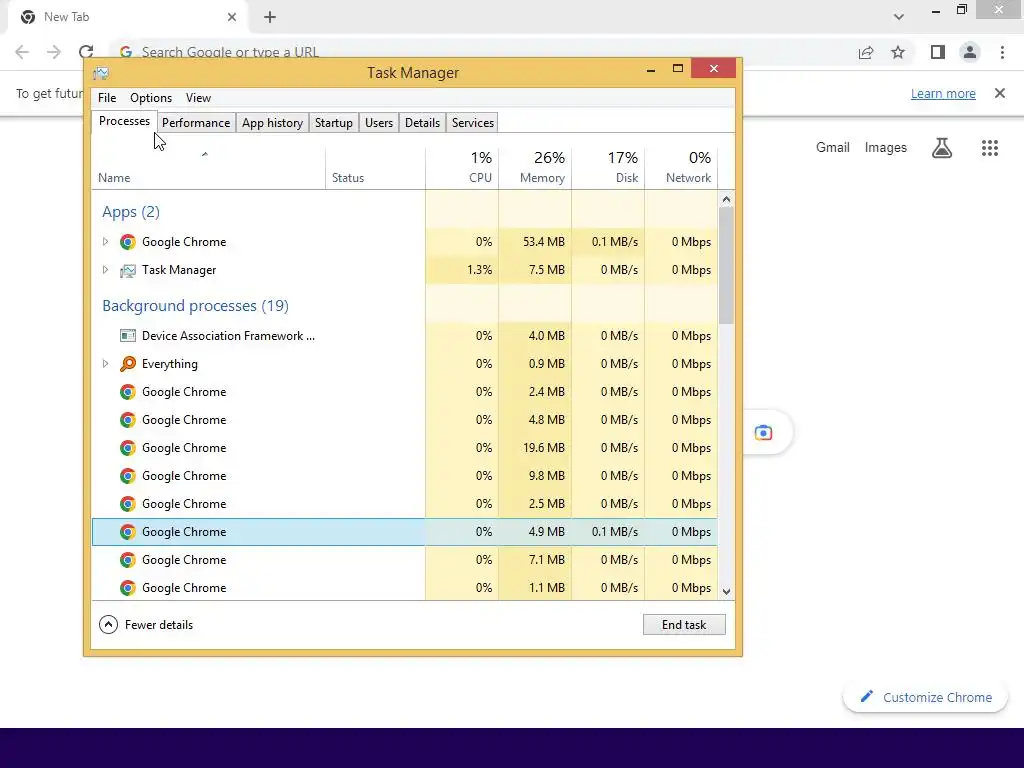Select the Google Chrome process using 7.1 MB
Viewport: 1024px width, 768px height.
click(404, 560)
